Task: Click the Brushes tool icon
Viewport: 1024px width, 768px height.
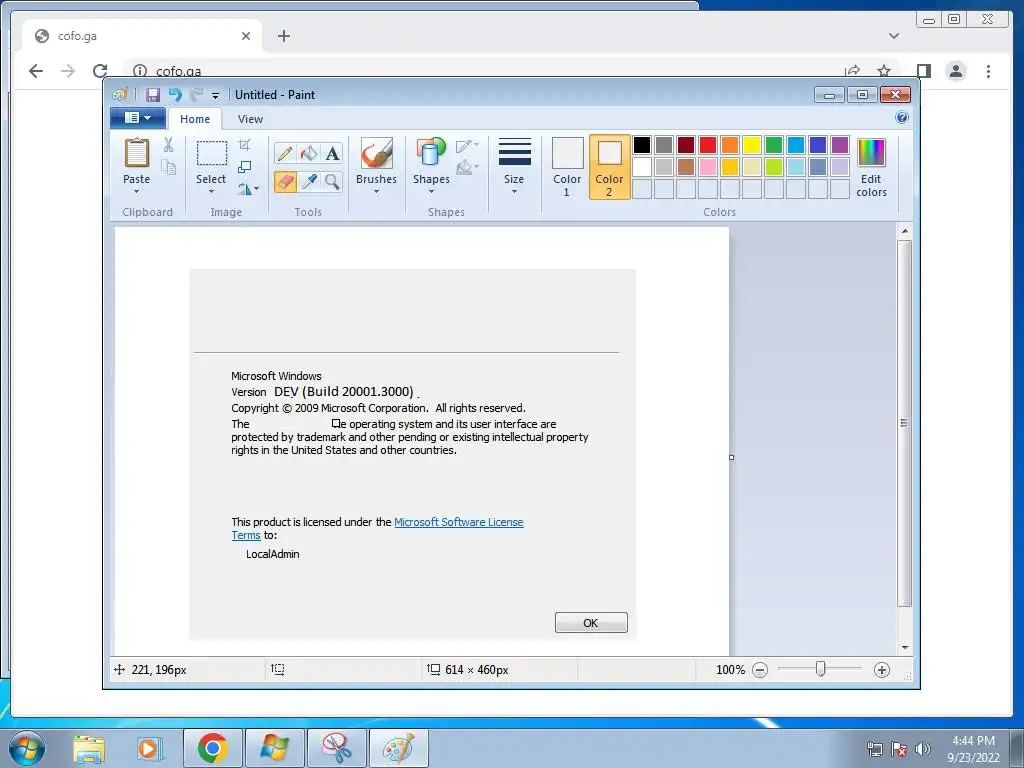Action: click(x=376, y=153)
